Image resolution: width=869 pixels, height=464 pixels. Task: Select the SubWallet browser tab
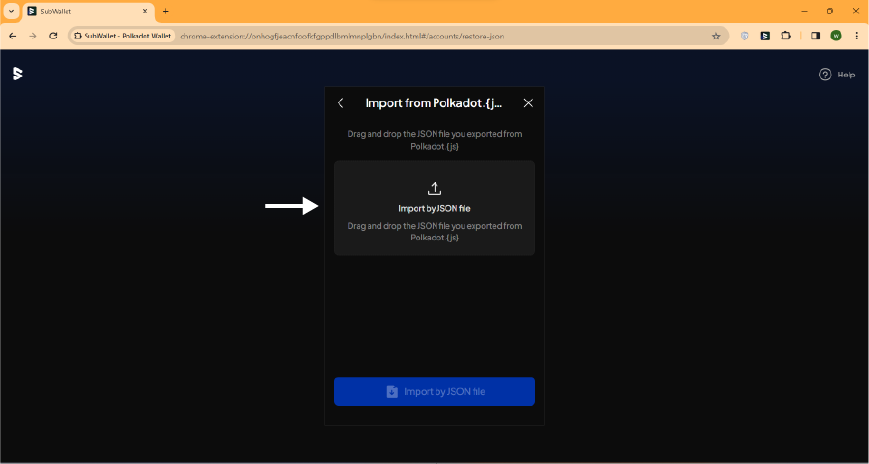coord(80,11)
